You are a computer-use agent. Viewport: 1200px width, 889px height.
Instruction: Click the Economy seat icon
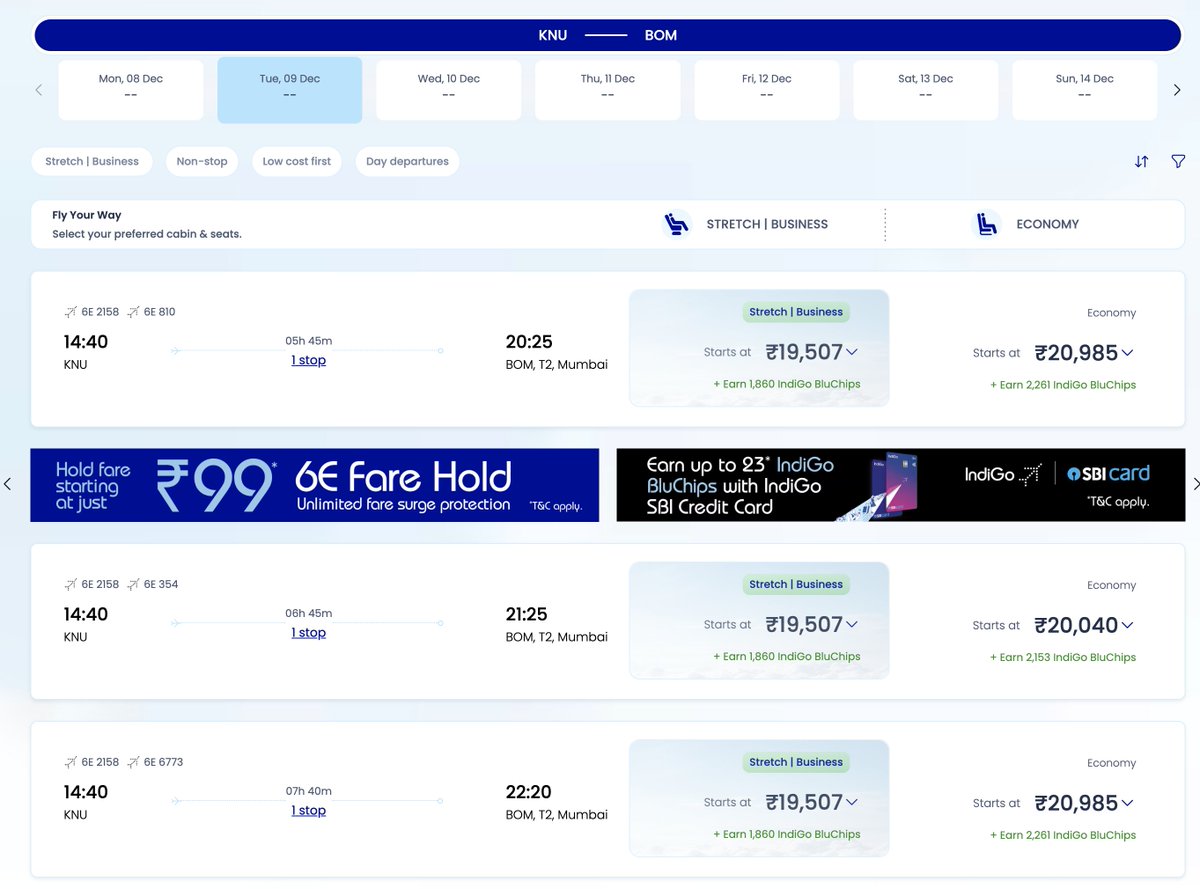[987, 224]
